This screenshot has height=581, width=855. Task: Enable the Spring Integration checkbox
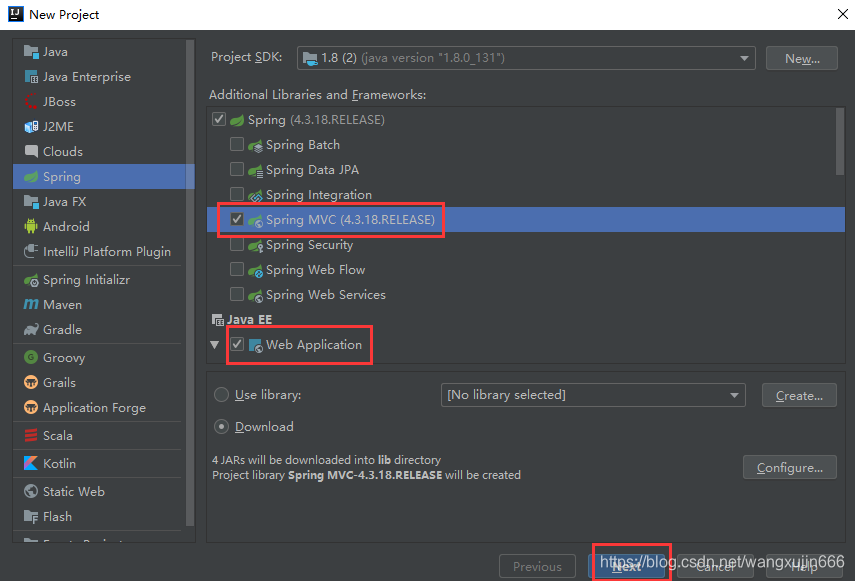tap(237, 193)
